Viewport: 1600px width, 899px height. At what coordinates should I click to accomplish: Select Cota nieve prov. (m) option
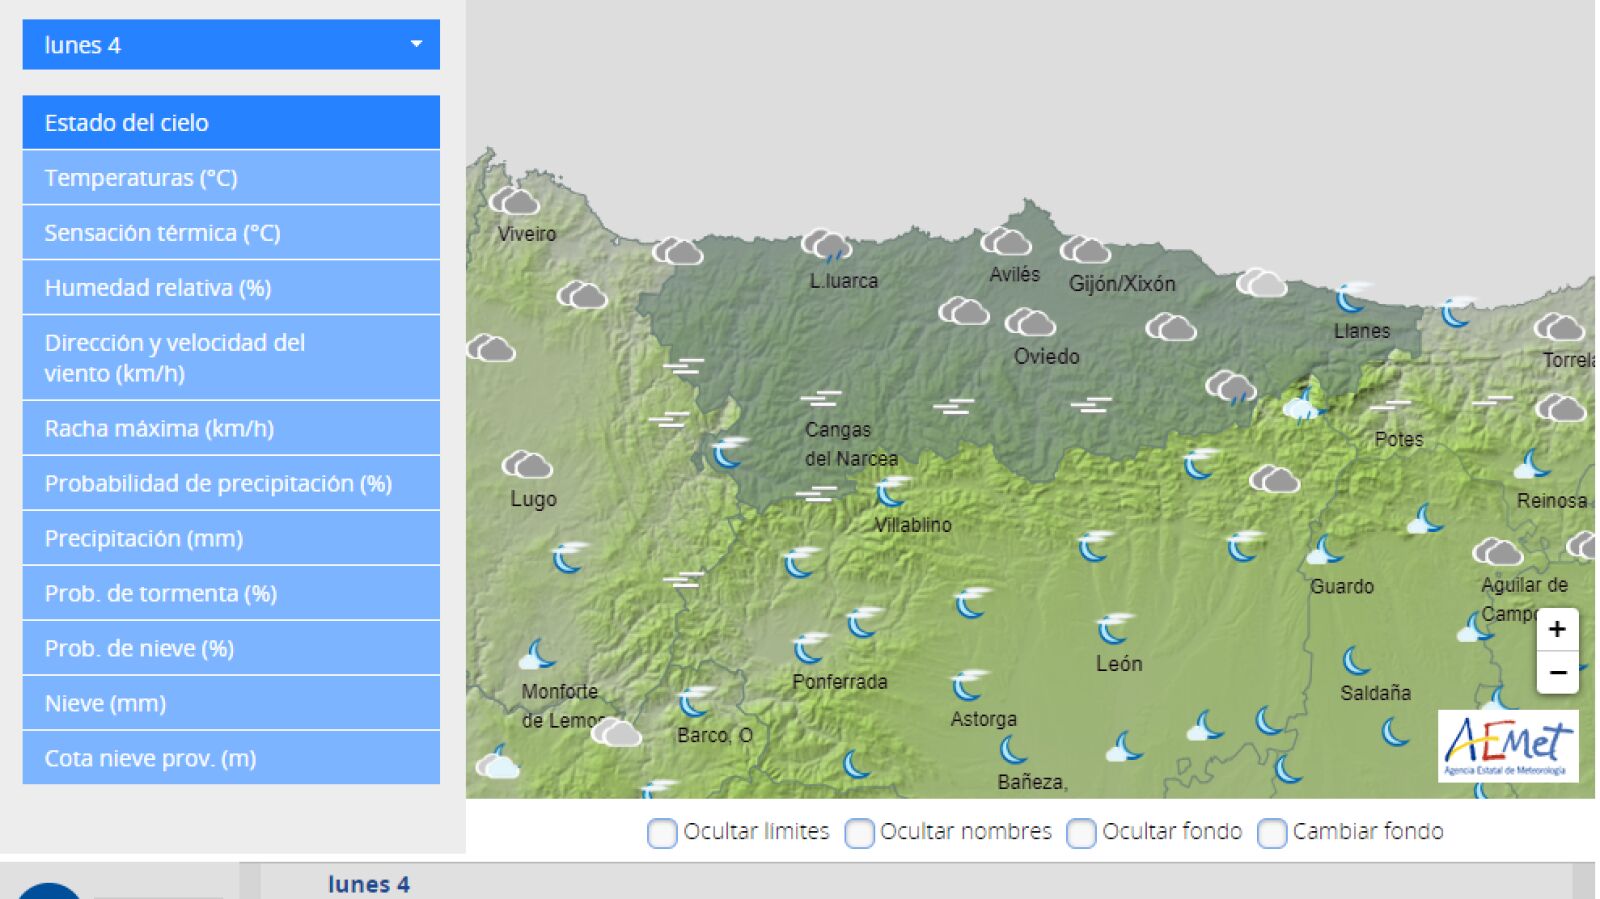[x=231, y=758]
